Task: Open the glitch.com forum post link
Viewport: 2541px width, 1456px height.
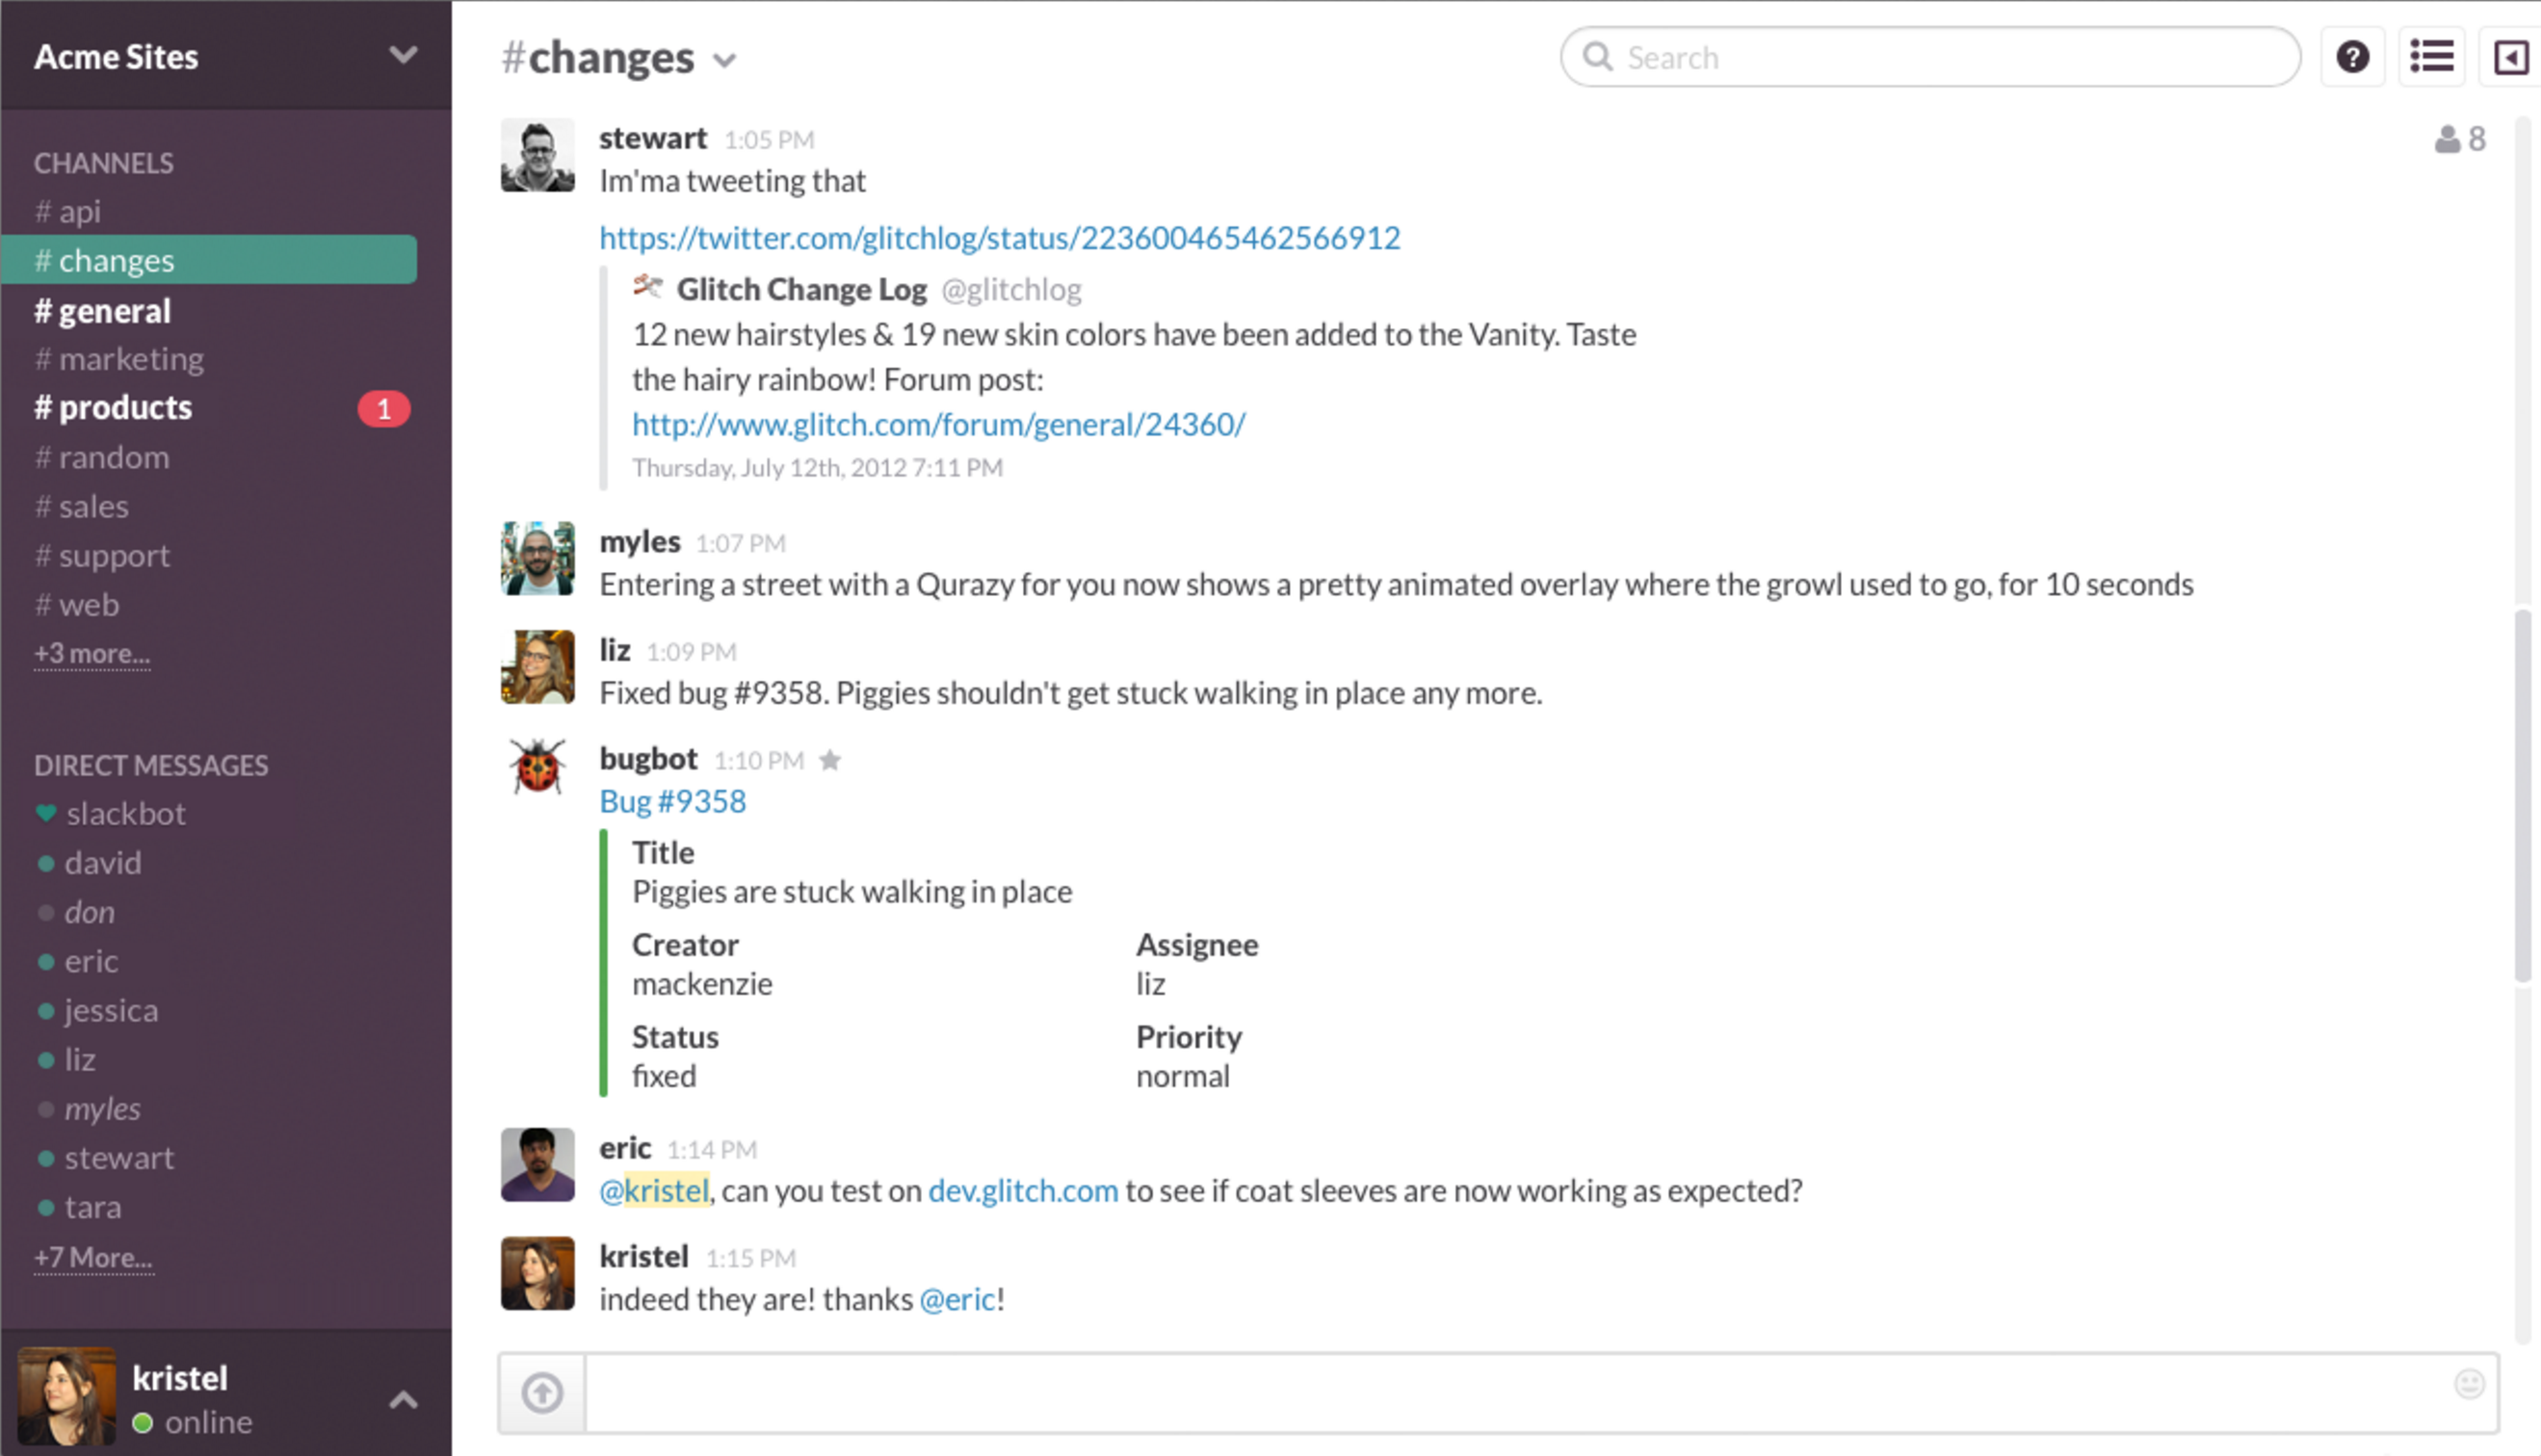Action: click(x=939, y=424)
